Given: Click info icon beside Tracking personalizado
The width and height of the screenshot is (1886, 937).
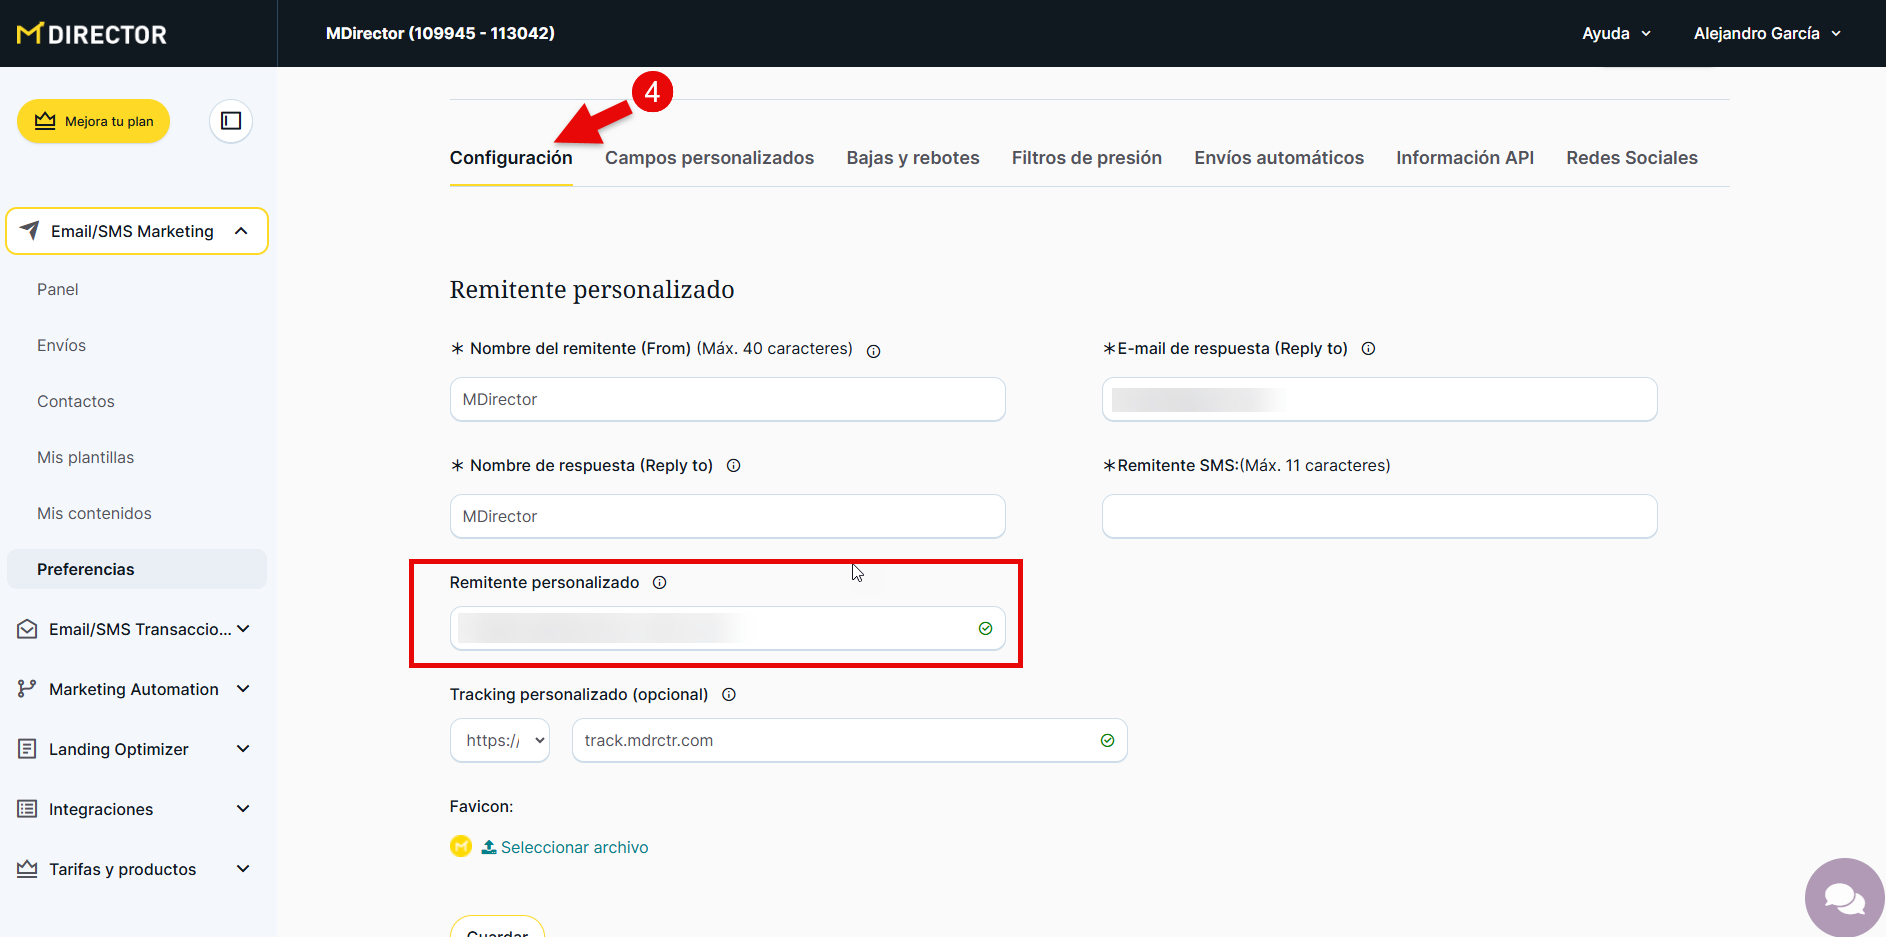Looking at the screenshot, I should pos(729,695).
